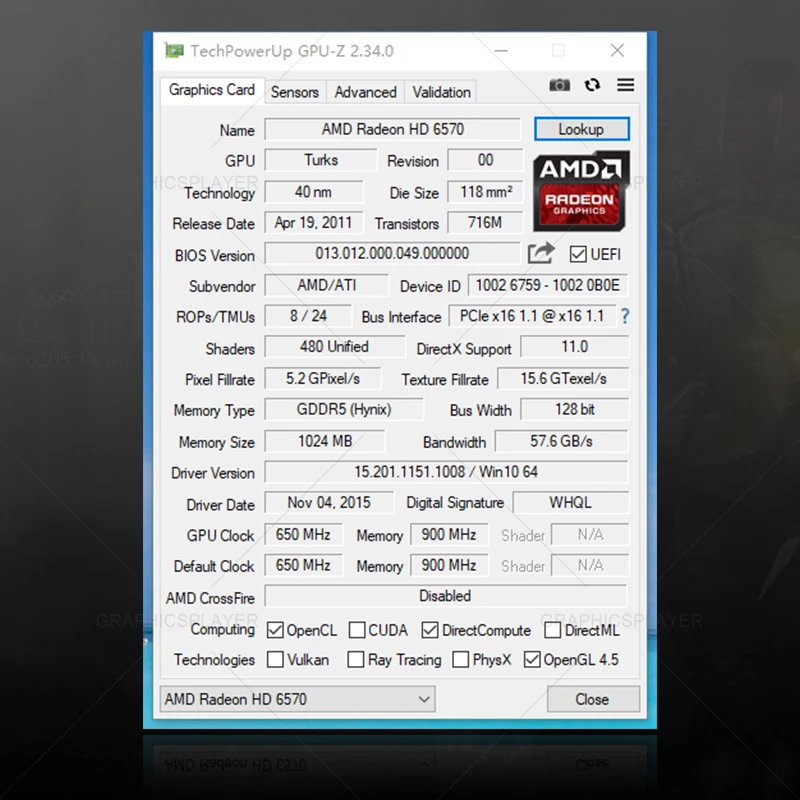Click the TechPowerUp GPU-Z 2.34.0 title
The height and width of the screenshot is (800, 800).
pos(292,51)
